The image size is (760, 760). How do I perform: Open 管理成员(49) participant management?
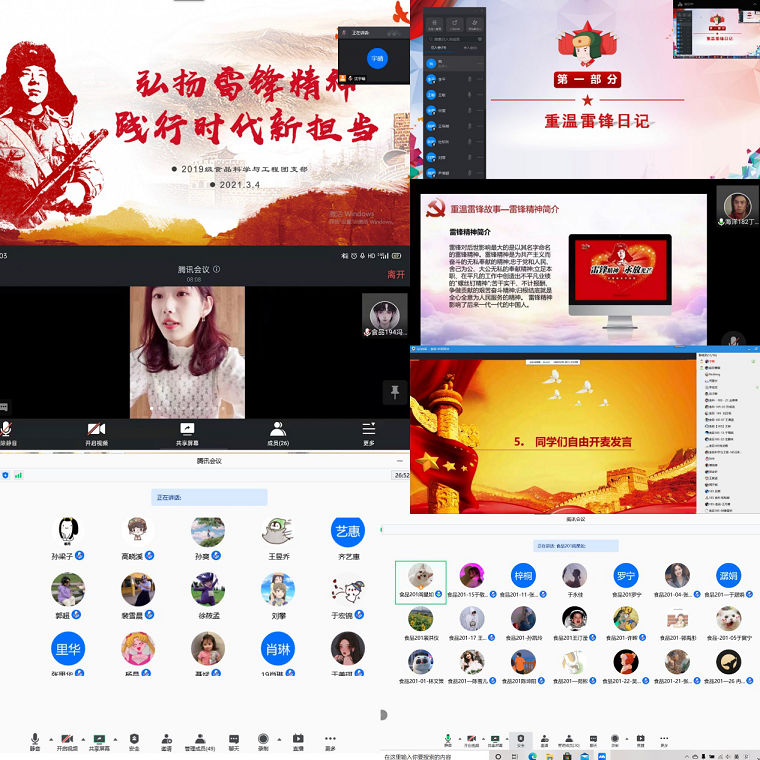199,741
